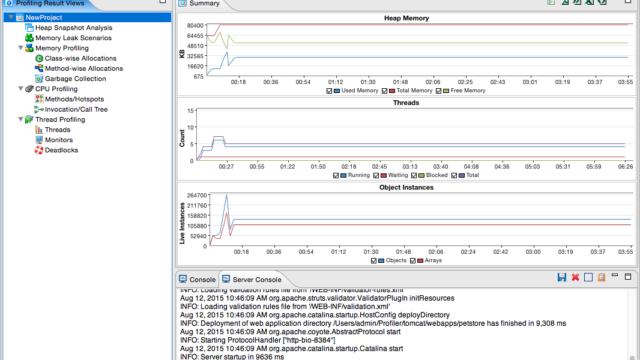The width and height of the screenshot is (640, 360).
Task: Click the "Starting ProtocolHandler" log line
Action: (258, 340)
